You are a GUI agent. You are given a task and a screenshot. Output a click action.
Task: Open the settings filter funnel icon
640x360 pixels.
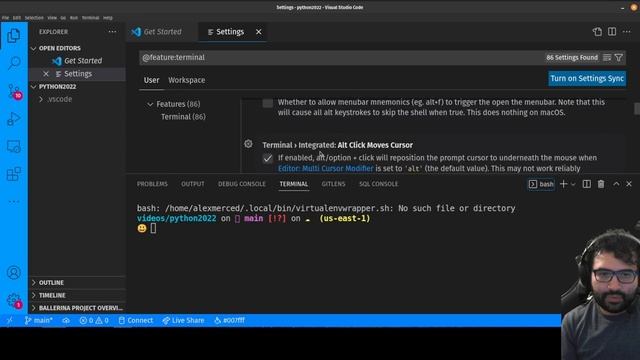pyautogui.click(x=619, y=58)
